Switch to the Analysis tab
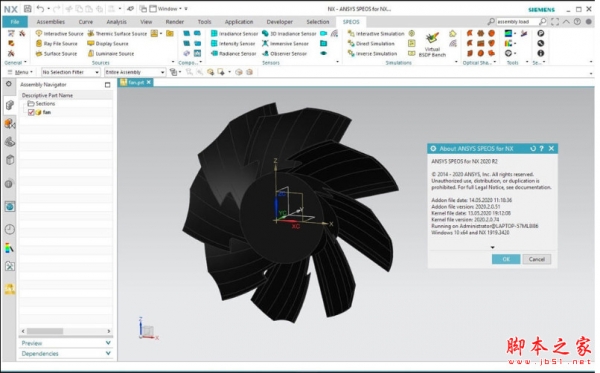The image size is (600, 373). [x=116, y=22]
